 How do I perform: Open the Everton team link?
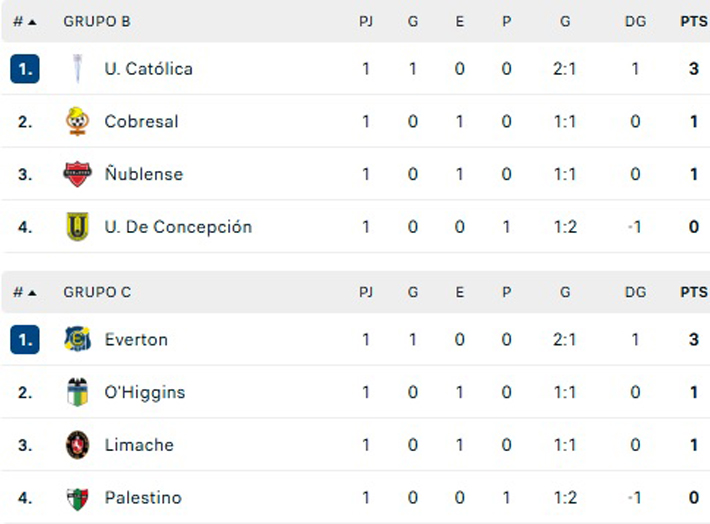pos(136,340)
